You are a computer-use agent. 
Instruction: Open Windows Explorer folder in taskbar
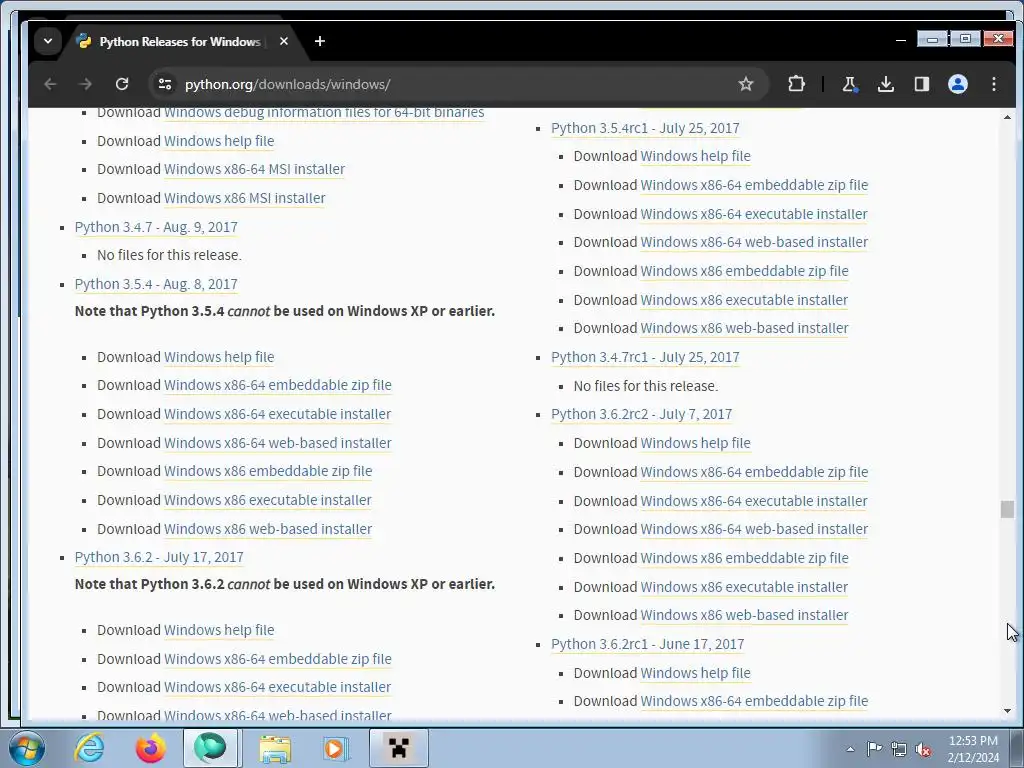tap(275, 748)
